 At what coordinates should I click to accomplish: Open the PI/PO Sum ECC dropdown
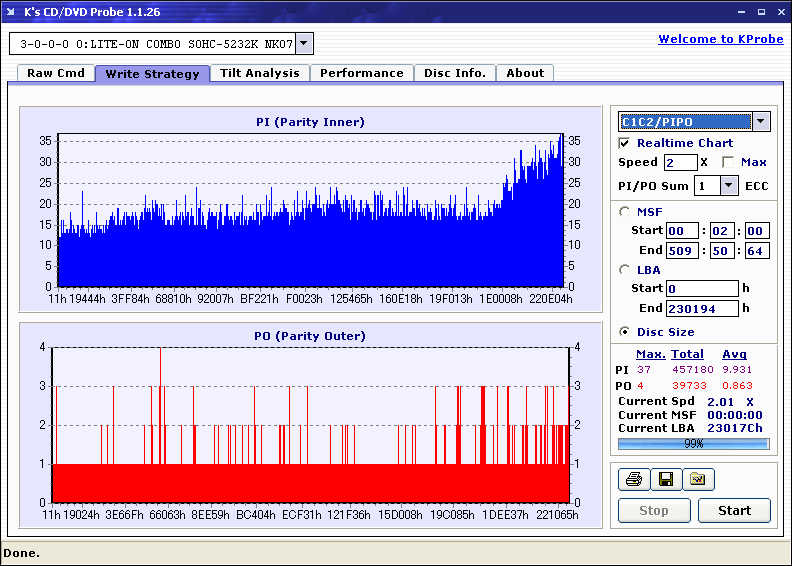coord(729,185)
